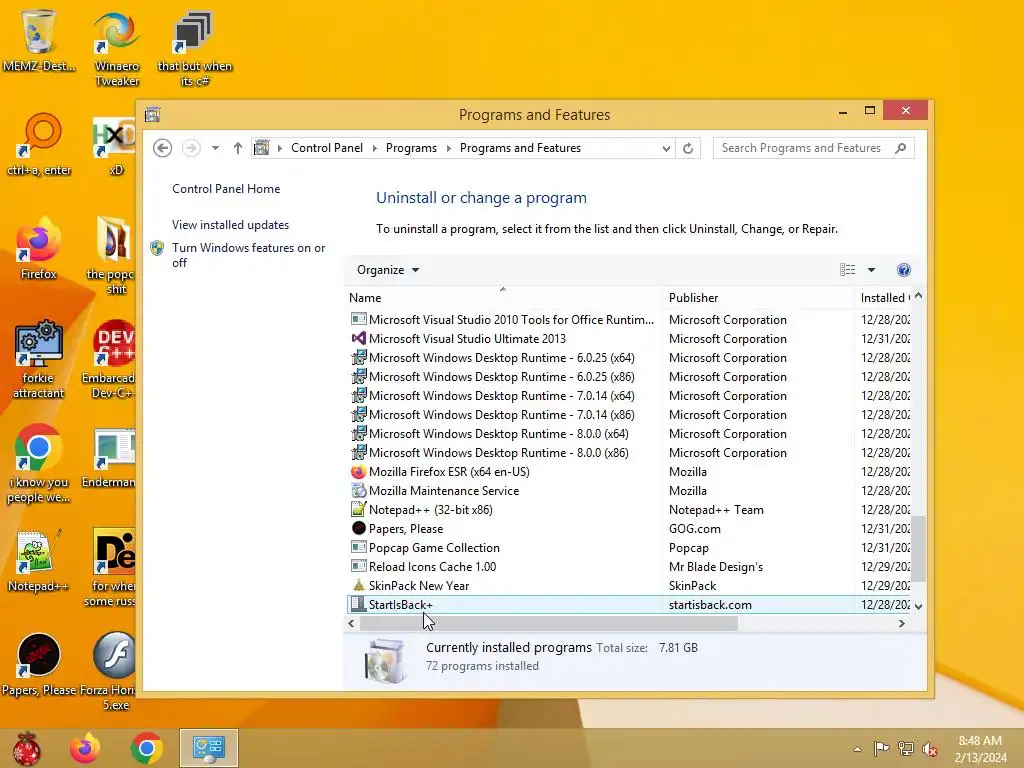Click the Start ornament button on taskbar
Image resolution: width=1024 pixels, height=768 pixels.
(26, 748)
